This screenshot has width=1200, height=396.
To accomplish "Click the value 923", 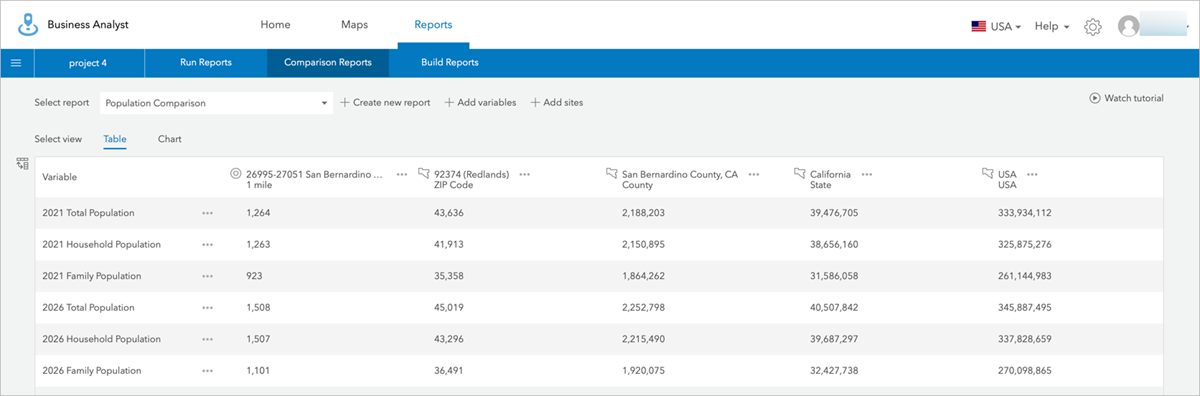I will pos(255,276).
